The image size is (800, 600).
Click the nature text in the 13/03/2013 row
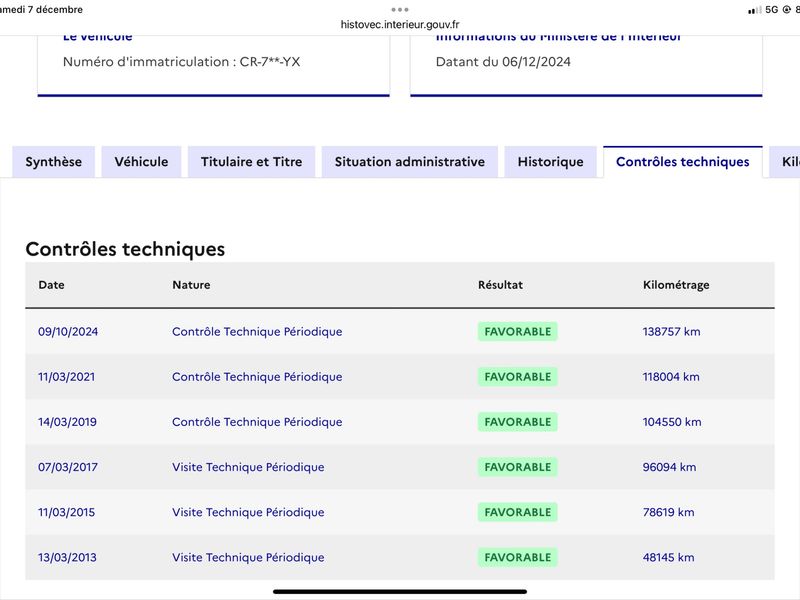coord(248,557)
